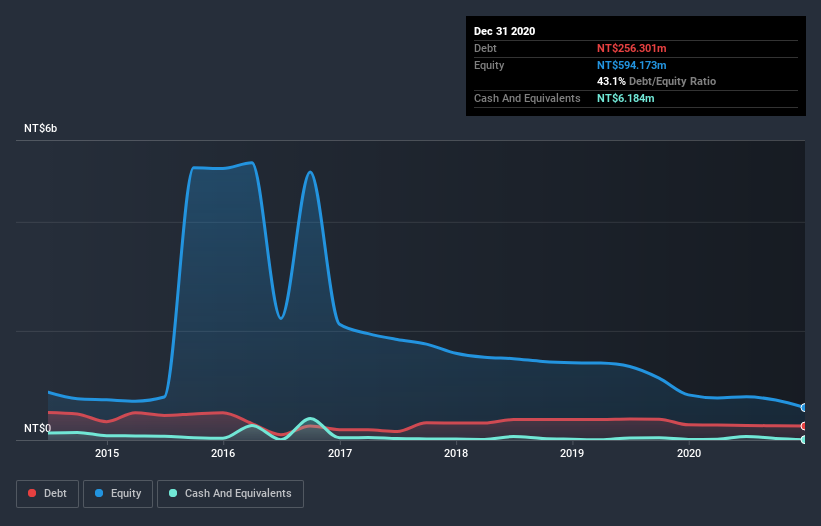This screenshot has width=821, height=526.
Task: Click the 2018 x-axis label
Action: [456, 453]
